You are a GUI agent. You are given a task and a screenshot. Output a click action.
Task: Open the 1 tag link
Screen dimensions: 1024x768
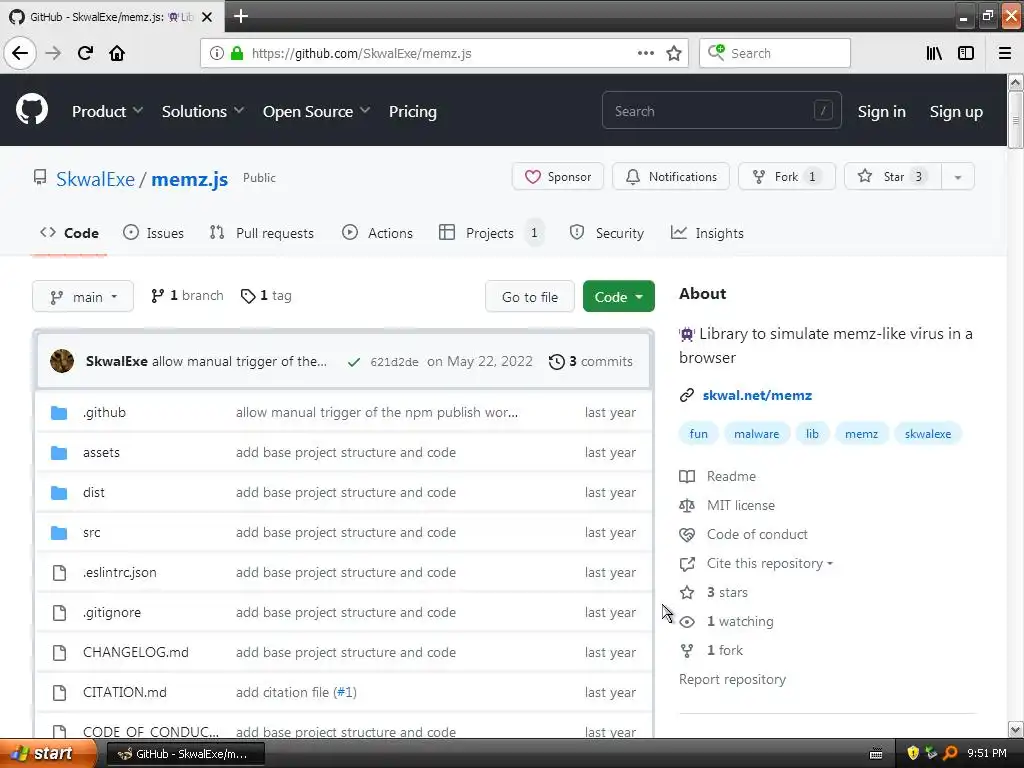(x=266, y=296)
